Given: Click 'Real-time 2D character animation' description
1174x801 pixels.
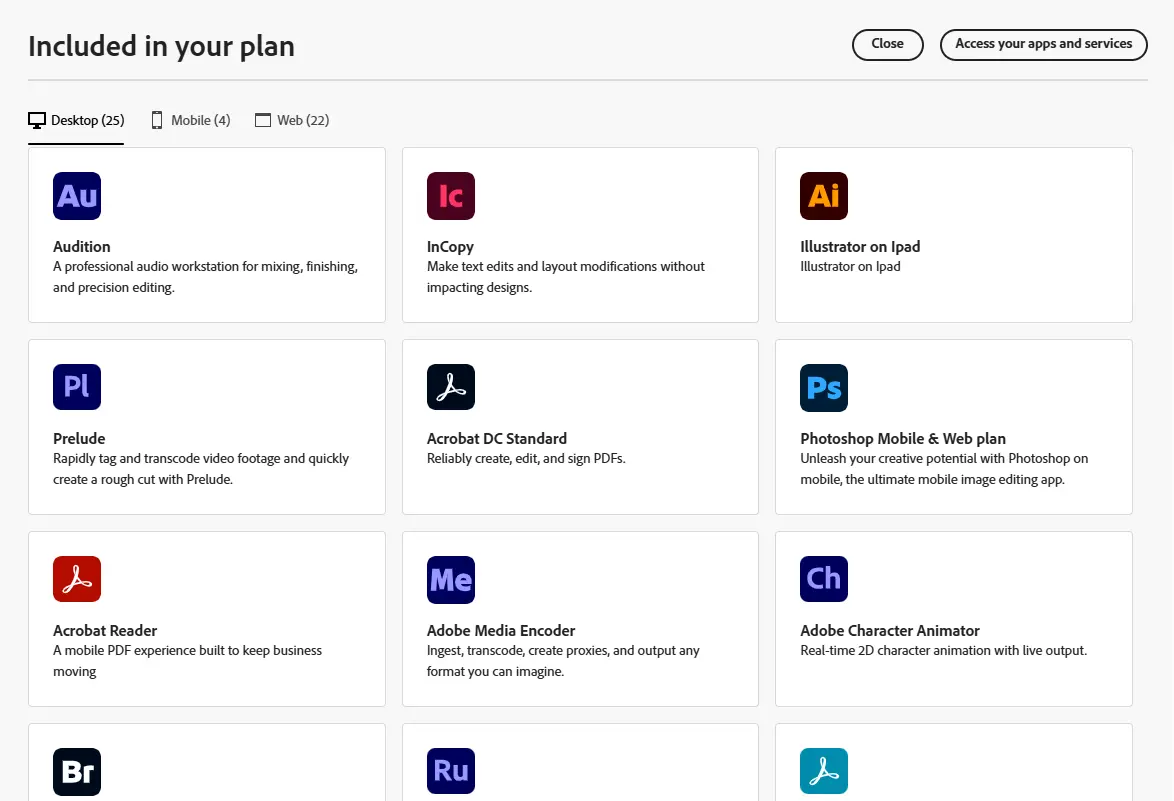Looking at the screenshot, I should tap(943, 651).
